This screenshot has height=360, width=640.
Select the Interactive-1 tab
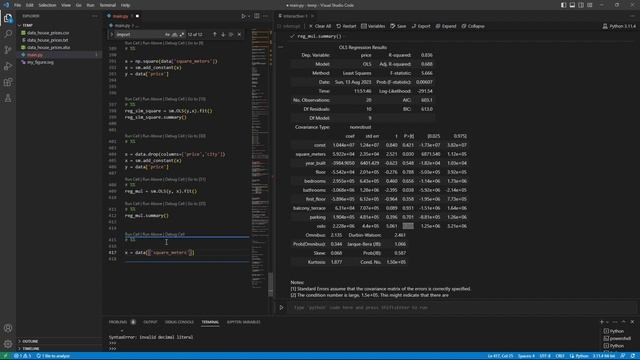tap(295, 16)
